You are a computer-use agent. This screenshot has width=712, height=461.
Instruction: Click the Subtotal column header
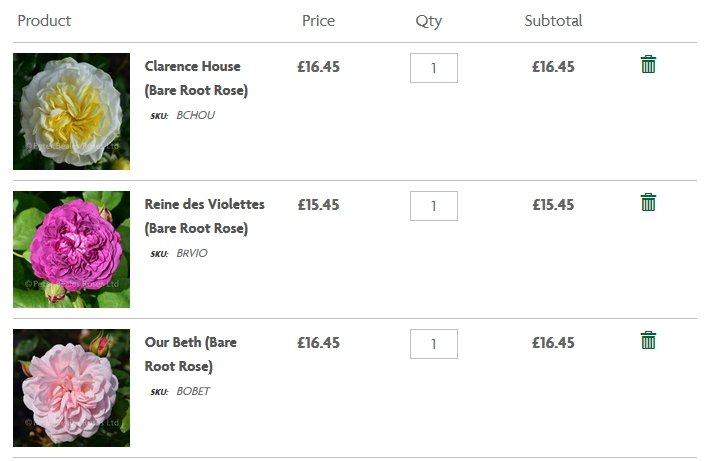[553, 20]
